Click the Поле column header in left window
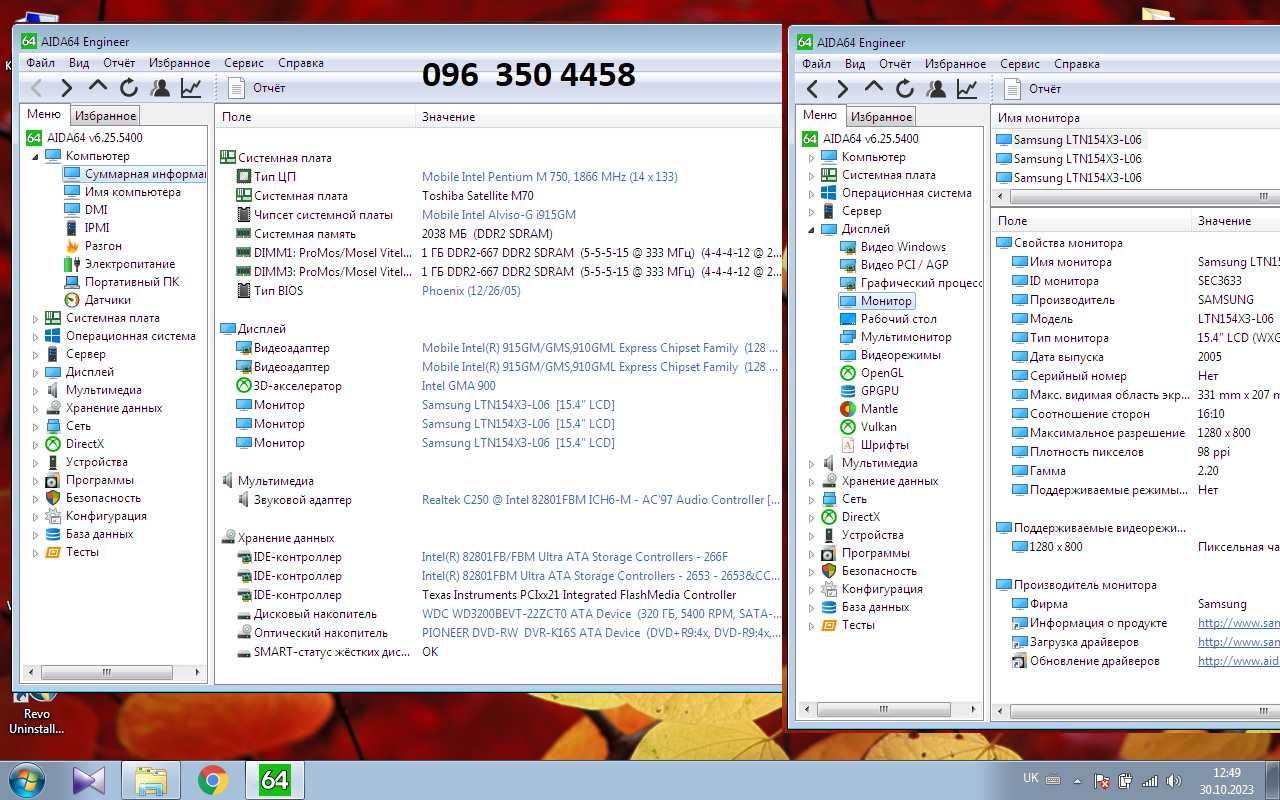This screenshot has width=1280, height=800. 315,117
